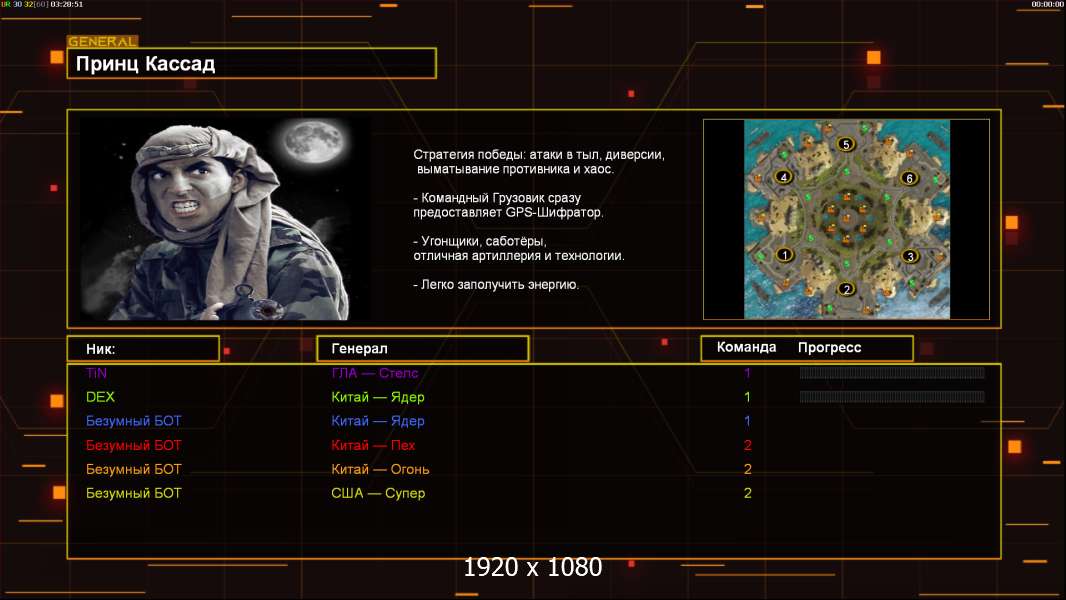Click team number 2 in "Китай — Пех" row

tap(747, 445)
